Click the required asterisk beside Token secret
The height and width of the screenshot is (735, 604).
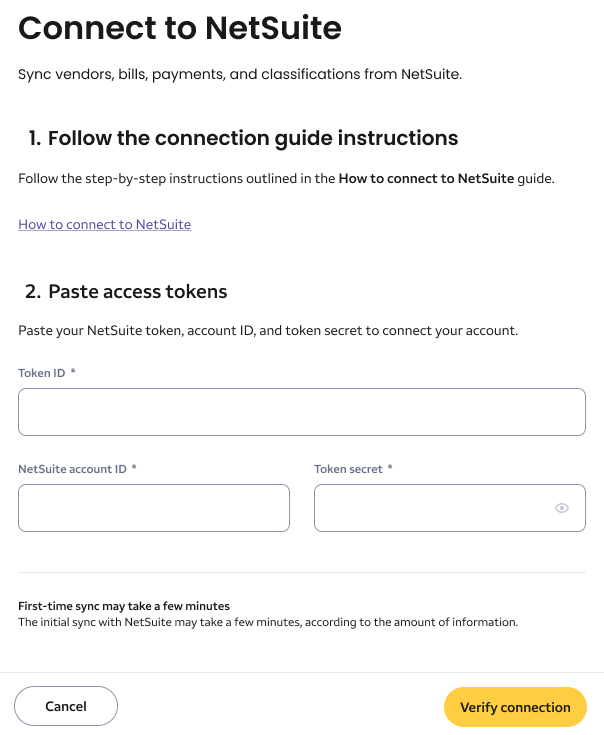[x=390, y=468]
